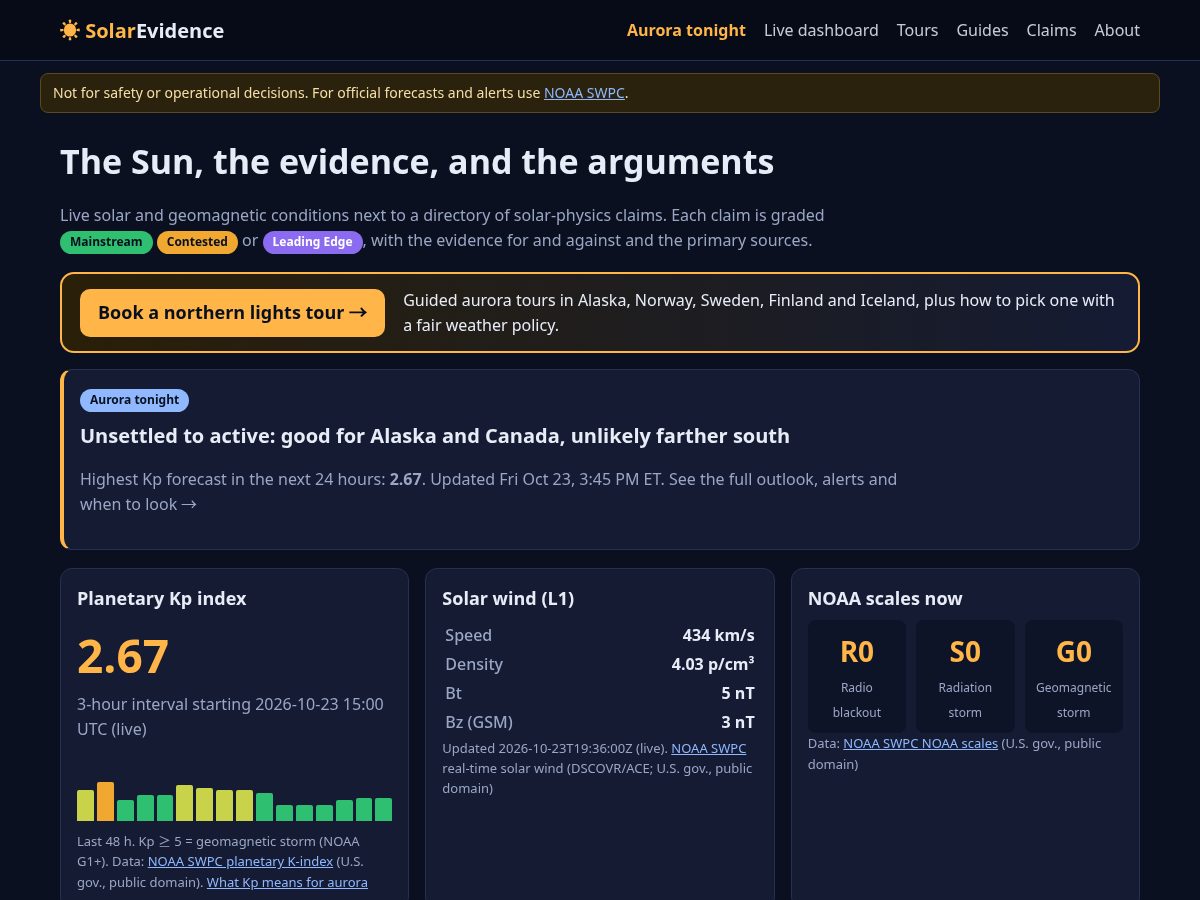The height and width of the screenshot is (900, 1200).
Task: Click the Contested grade badge
Action: pos(197,242)
